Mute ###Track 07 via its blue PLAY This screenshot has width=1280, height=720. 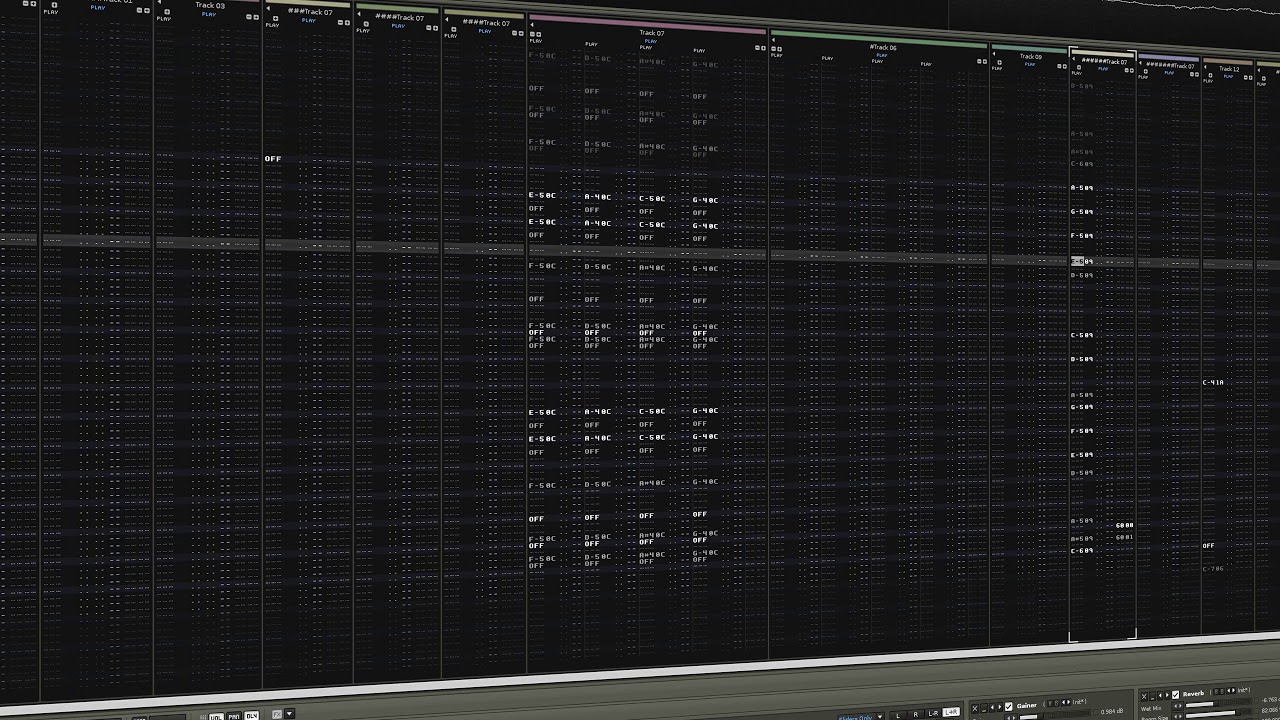[x=309, y=20]
